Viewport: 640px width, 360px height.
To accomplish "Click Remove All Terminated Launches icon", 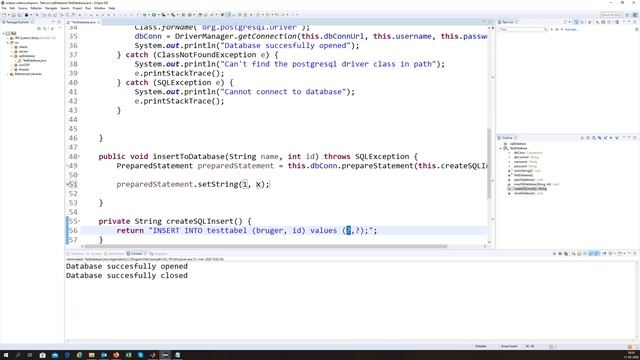I will pos(566,253).
